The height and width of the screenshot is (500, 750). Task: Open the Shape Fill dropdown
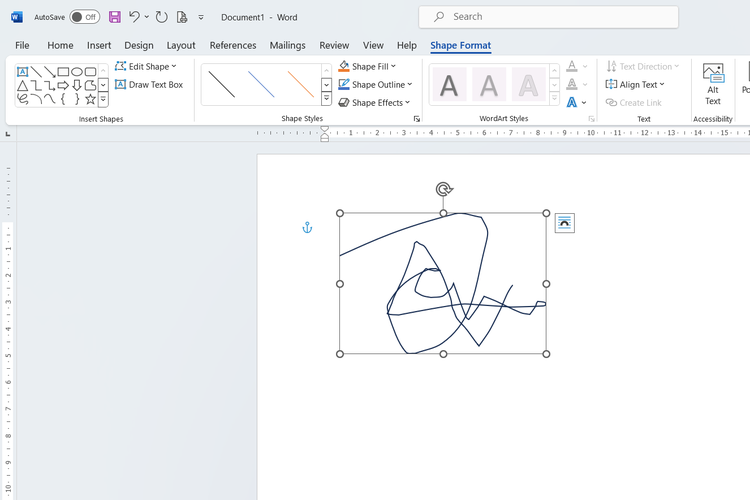(x=367, y=67)
